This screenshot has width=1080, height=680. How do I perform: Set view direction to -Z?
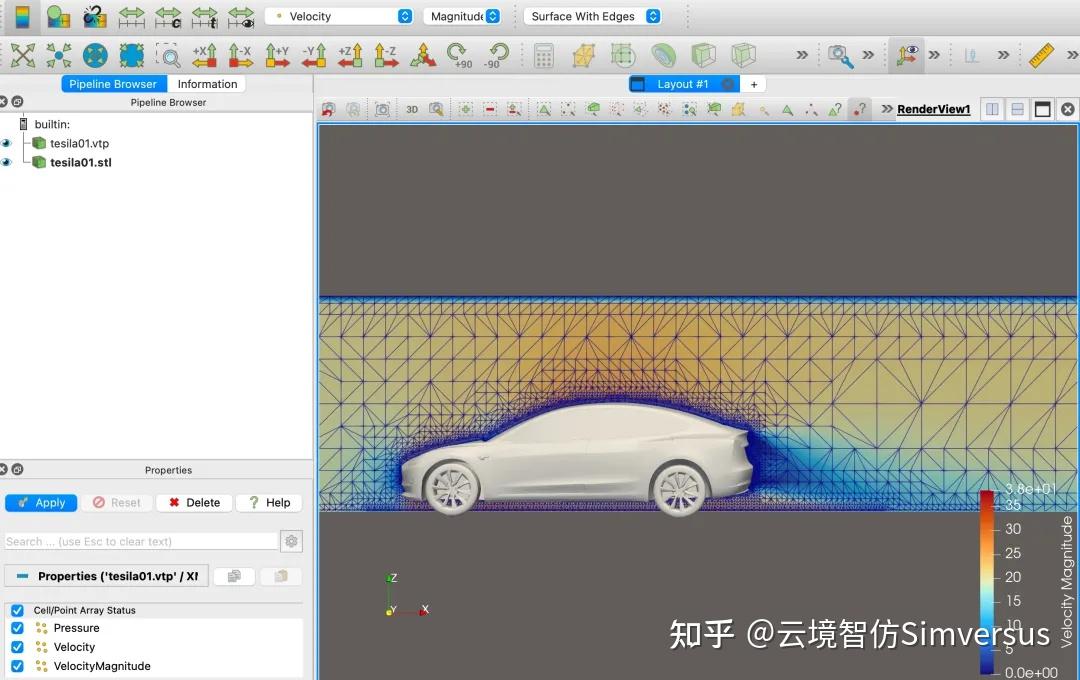coord(386,55)
